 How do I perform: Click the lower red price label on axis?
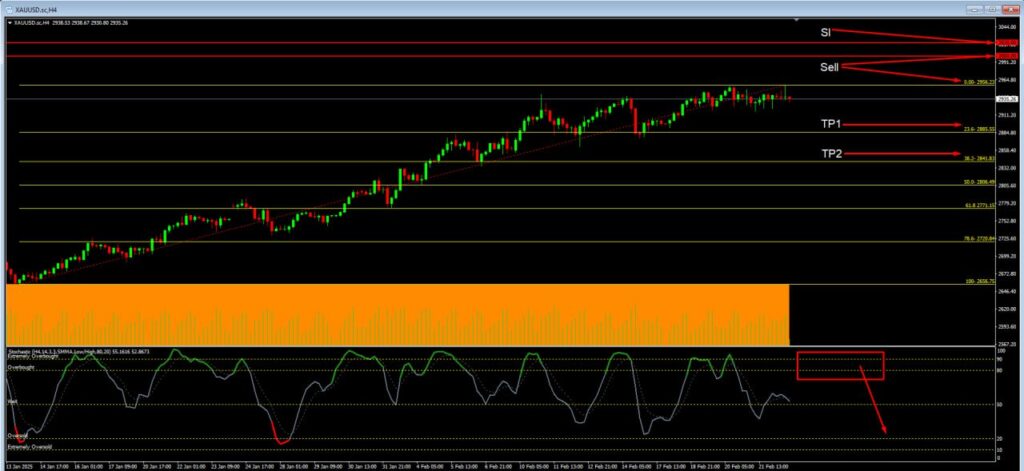click(1007, 56)
